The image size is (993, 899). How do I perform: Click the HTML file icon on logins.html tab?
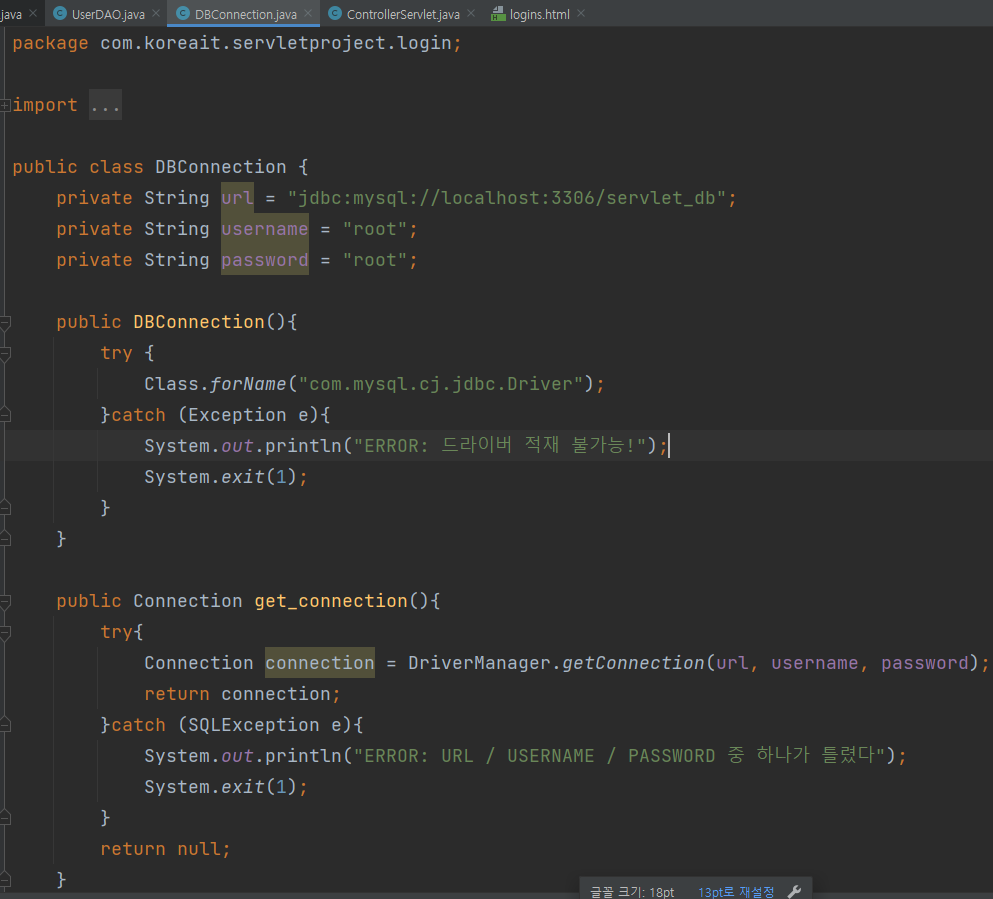coord(498,13)
